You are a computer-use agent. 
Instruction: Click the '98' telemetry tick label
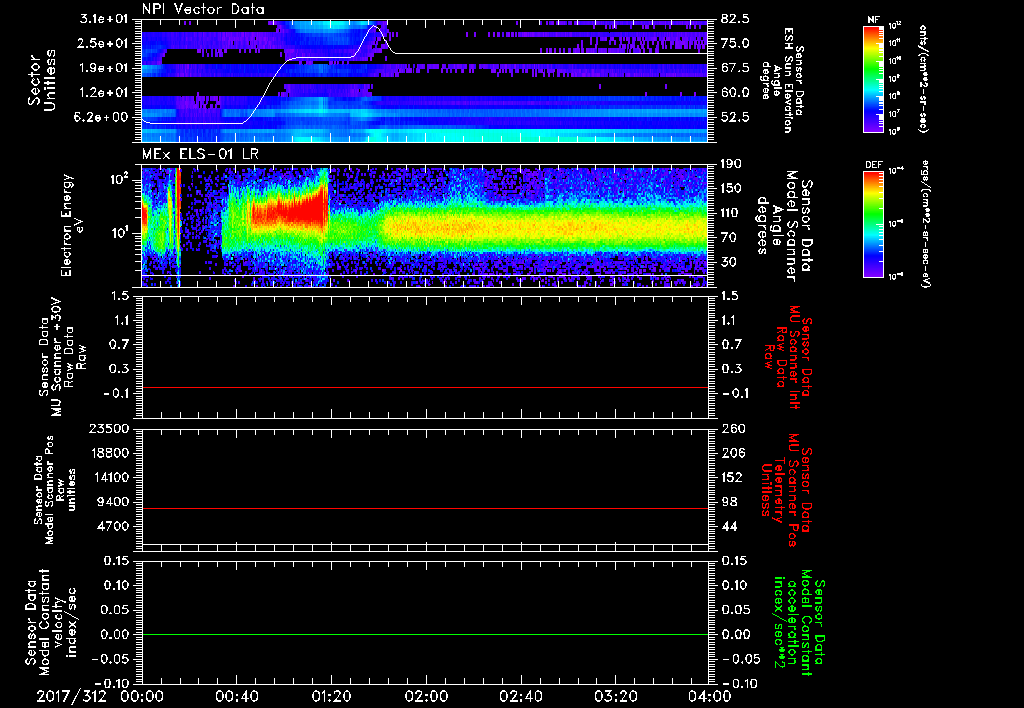coord(729,502)
